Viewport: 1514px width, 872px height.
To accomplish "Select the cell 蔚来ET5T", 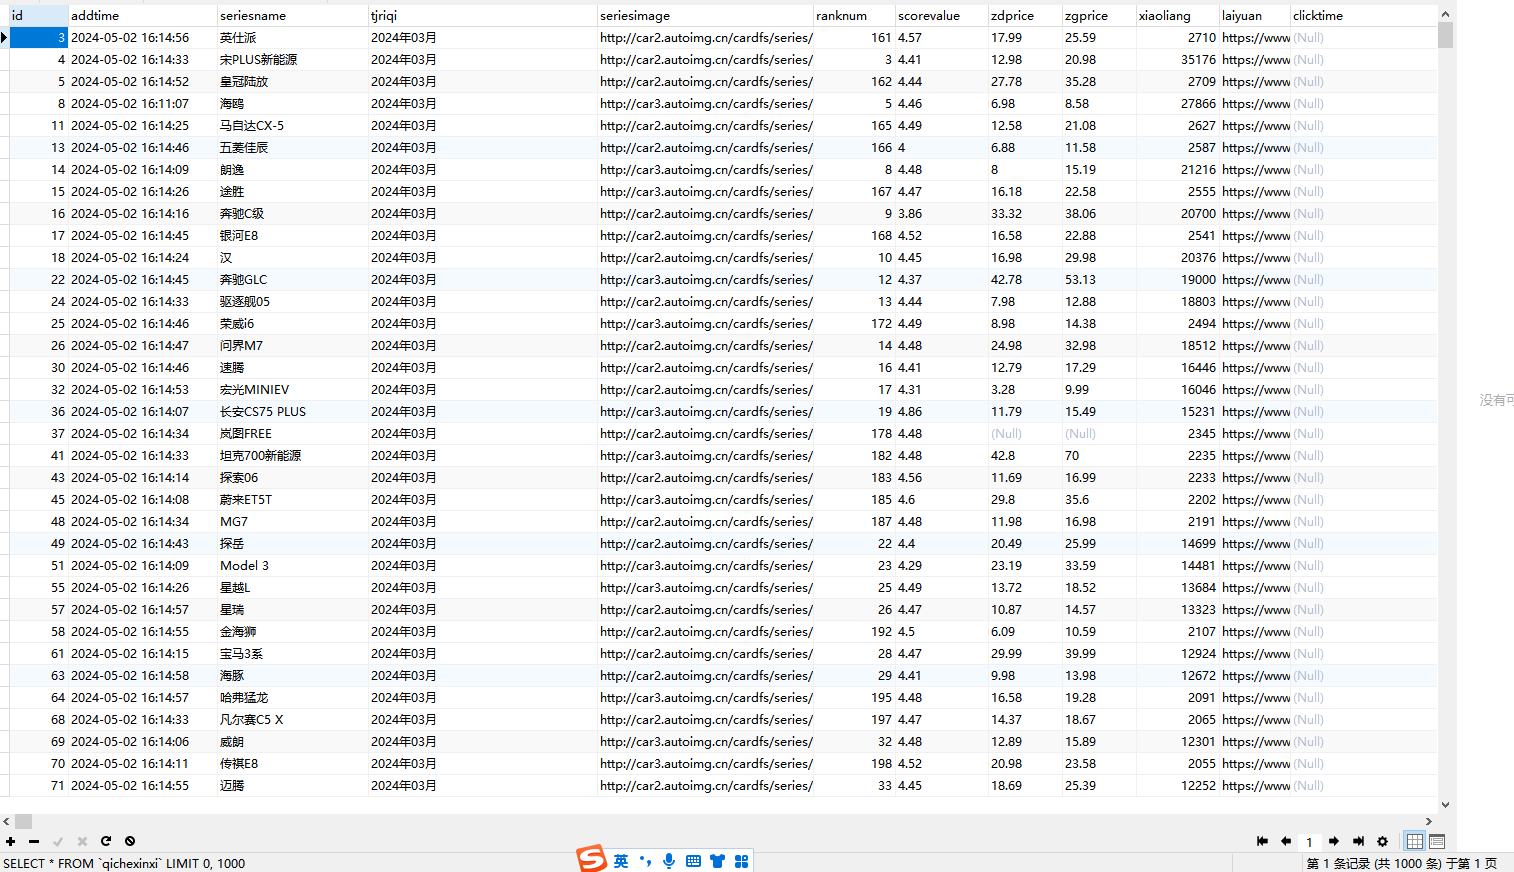I will pyautogui.click(x=292, y=500).
